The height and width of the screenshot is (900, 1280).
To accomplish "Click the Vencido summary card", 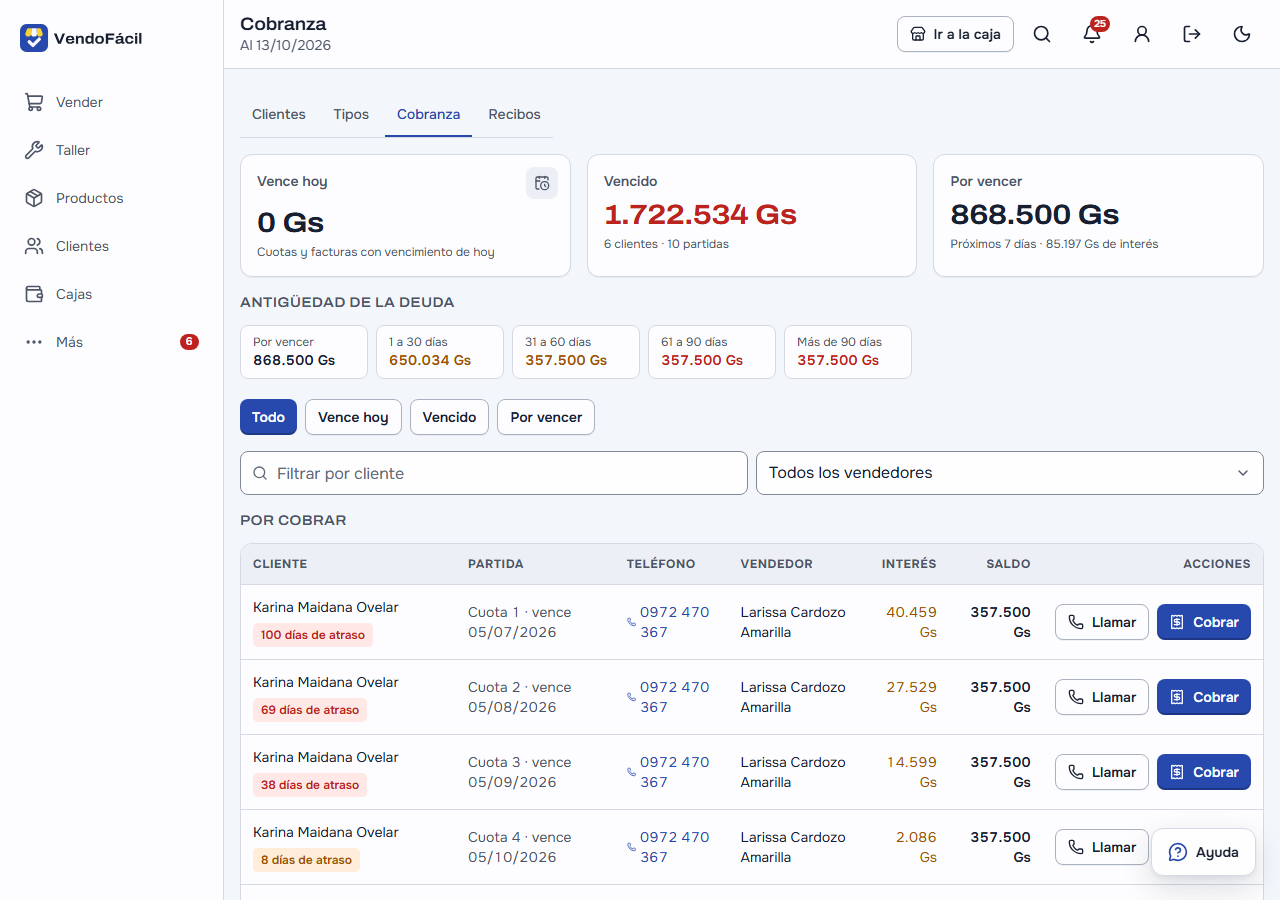I will [752, 215].
